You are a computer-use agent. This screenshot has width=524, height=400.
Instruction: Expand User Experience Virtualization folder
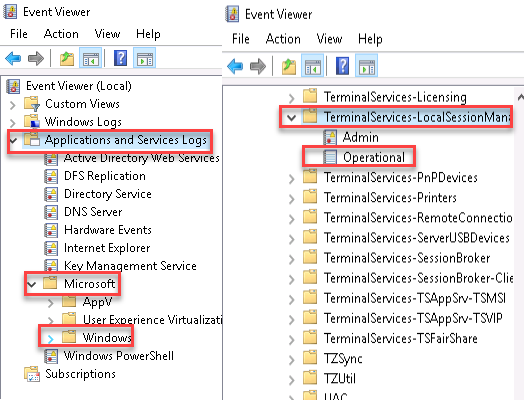tap(51, 321)
